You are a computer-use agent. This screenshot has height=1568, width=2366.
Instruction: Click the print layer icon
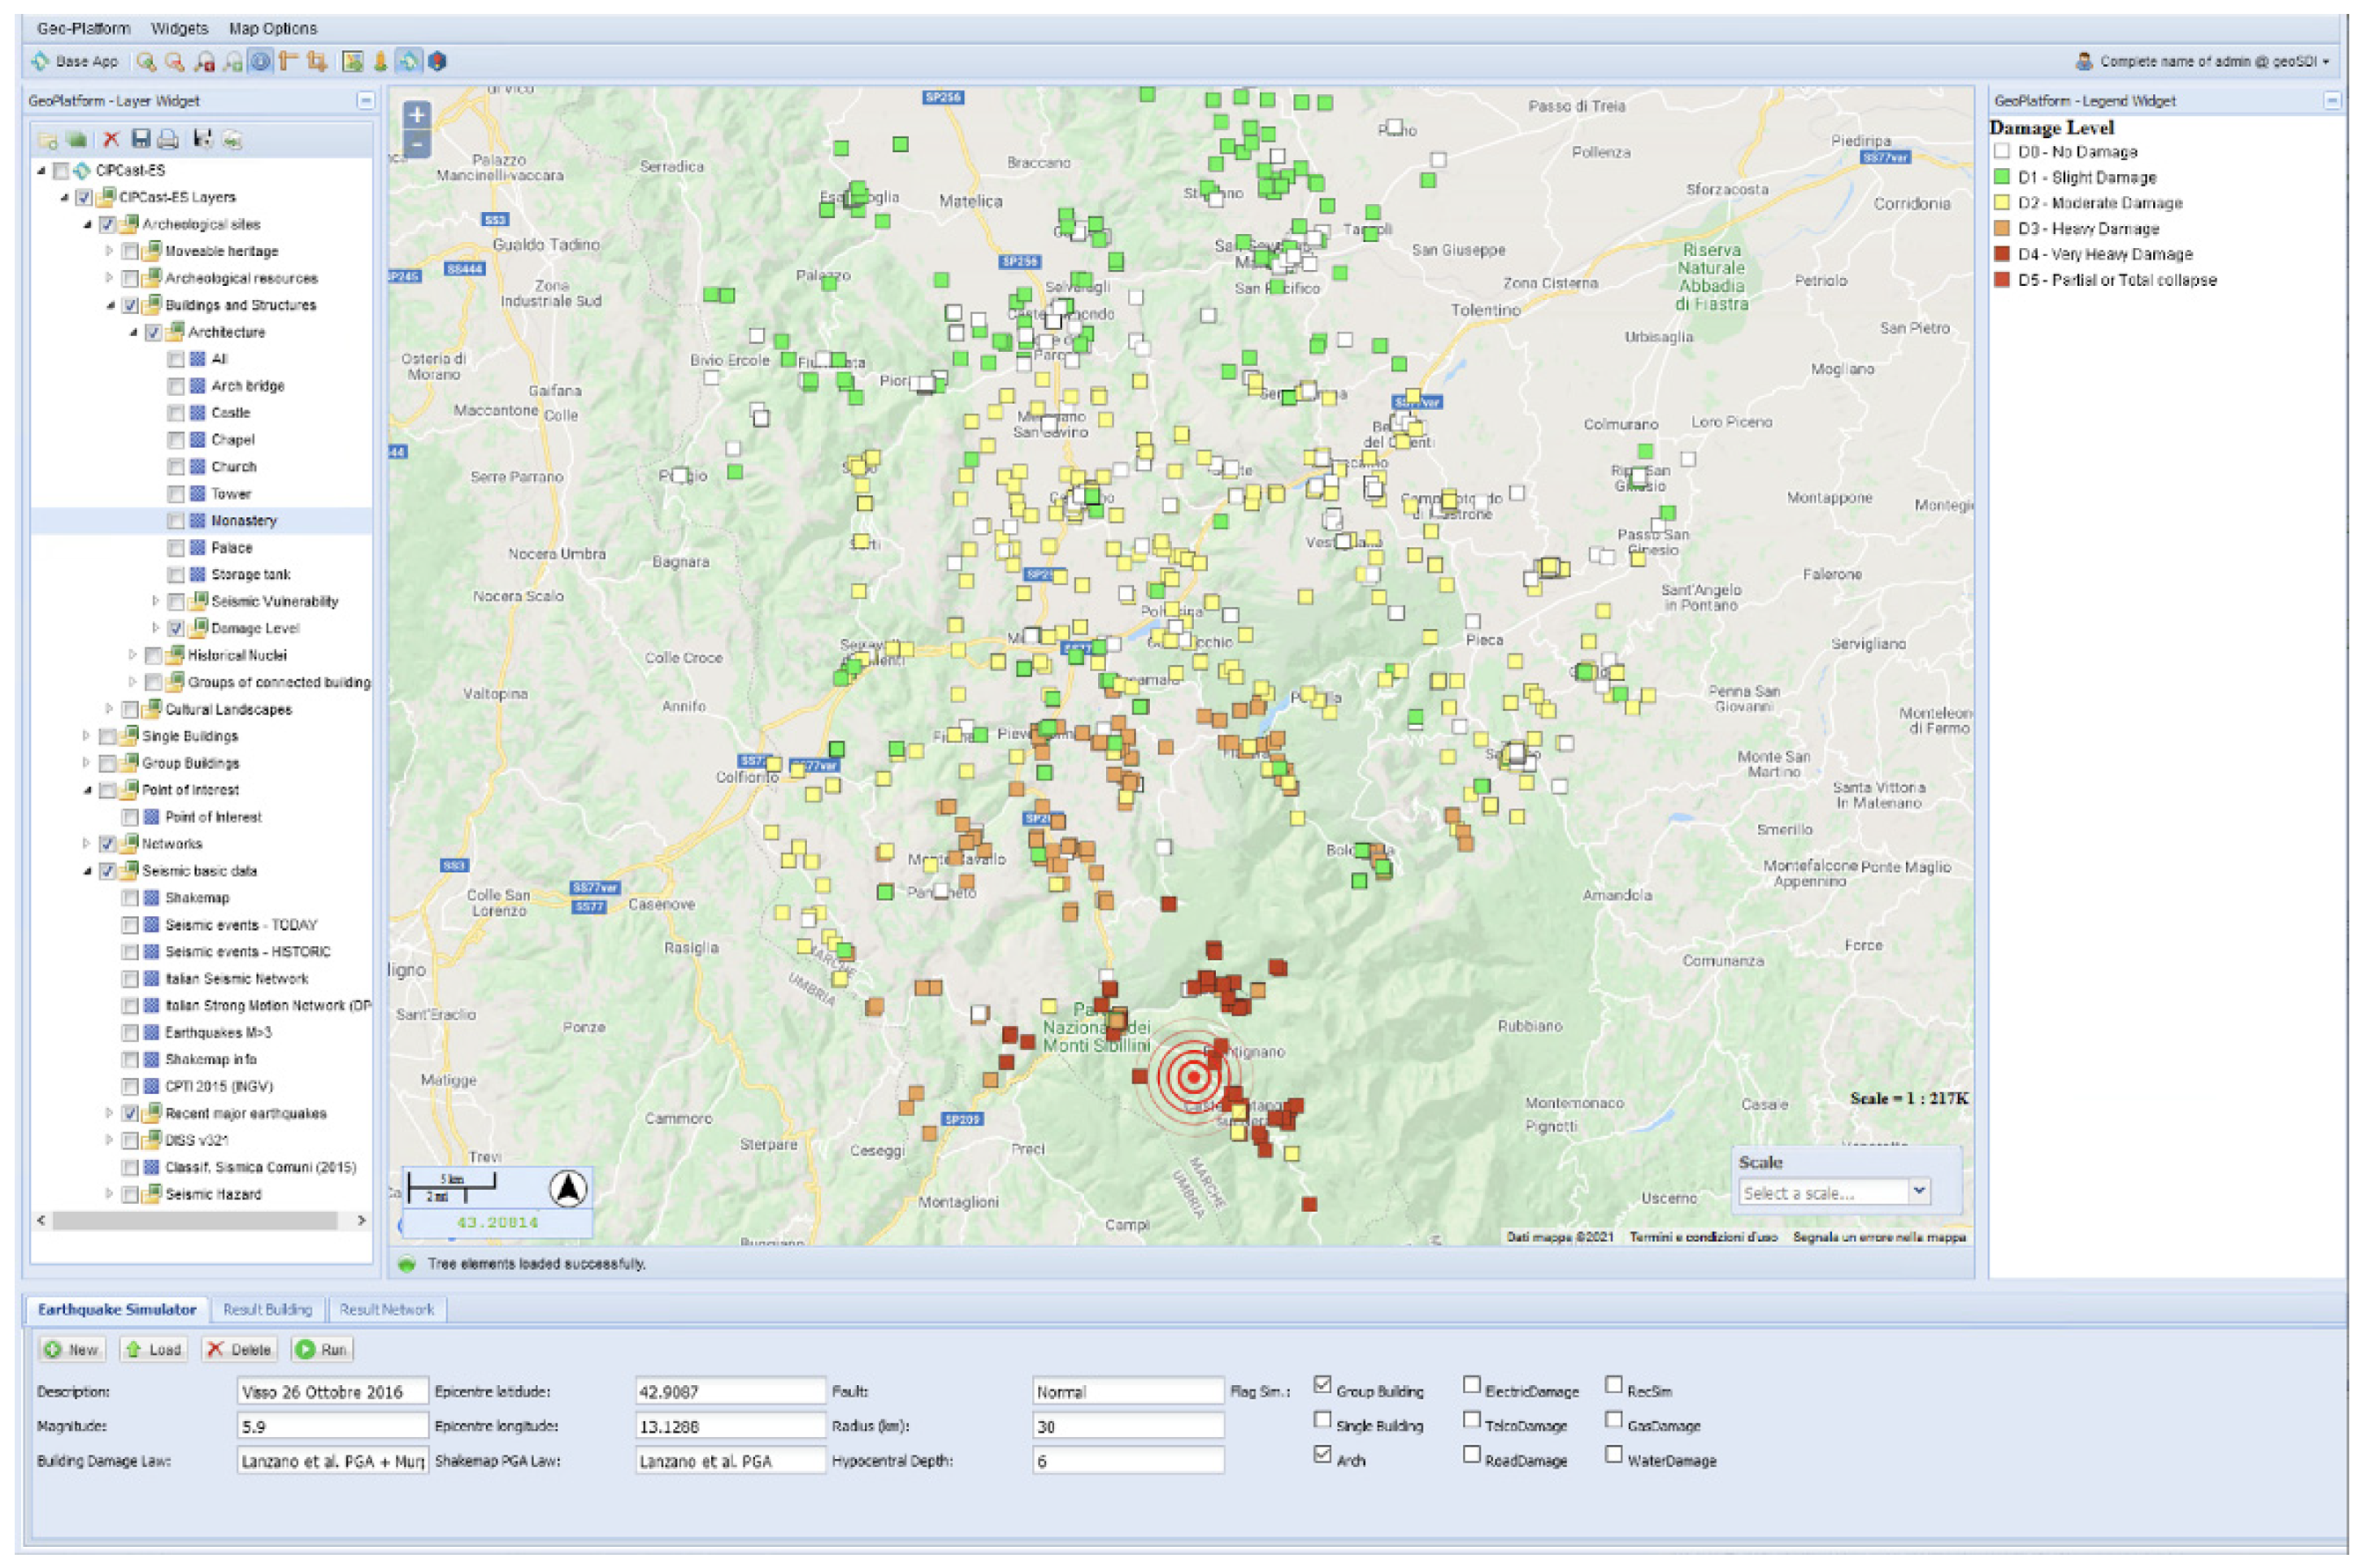(x=168, y=139)
